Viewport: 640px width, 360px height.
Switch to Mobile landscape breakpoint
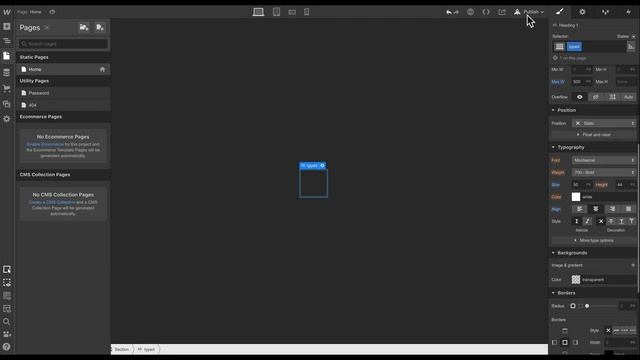click(x=292, y=12)
